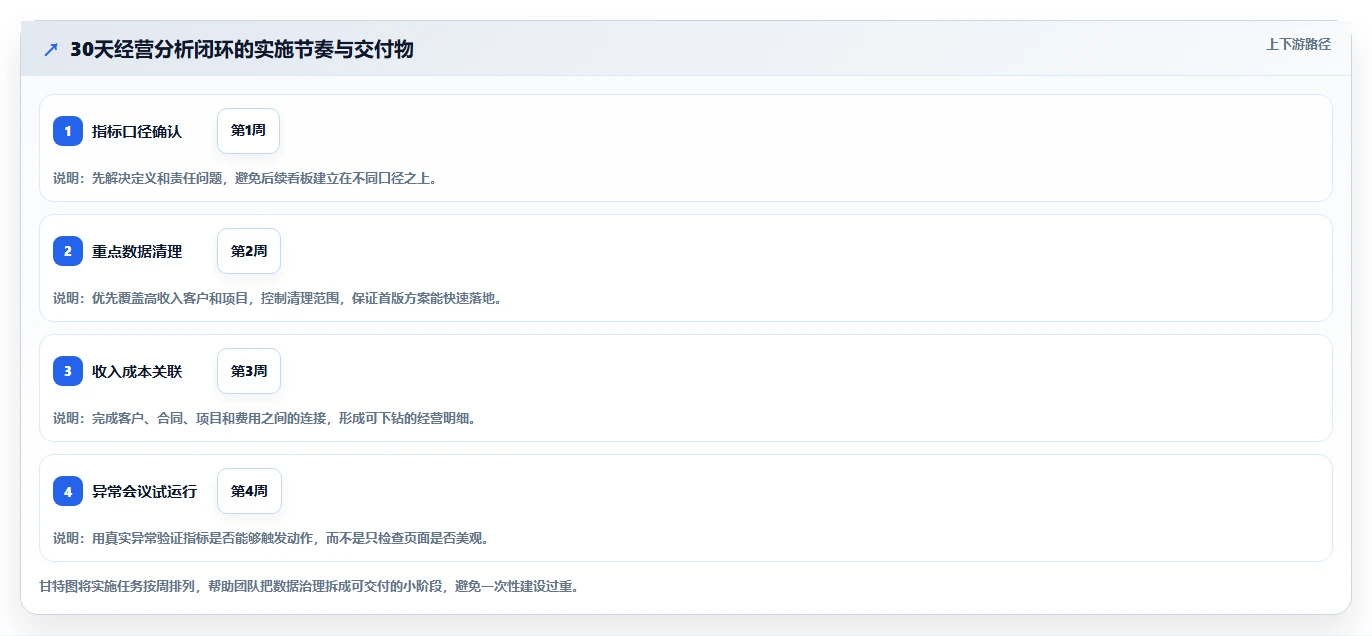This screenshot has height=636, width=1372.
Task: Click the description starting 说明：完成客户、合同、项目
Action: (266, 418)
